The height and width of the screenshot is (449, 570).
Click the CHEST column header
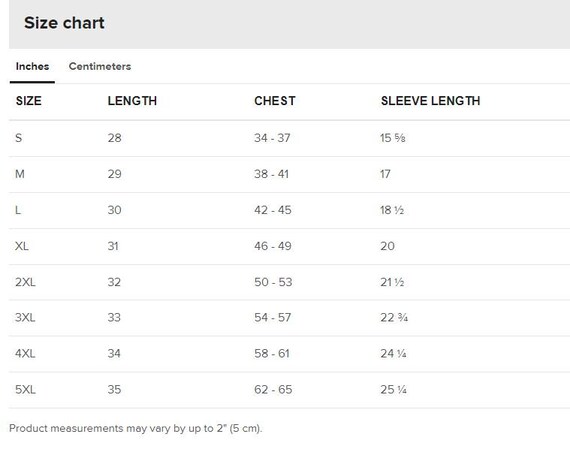pyautogui.click(x=275, y=101)
